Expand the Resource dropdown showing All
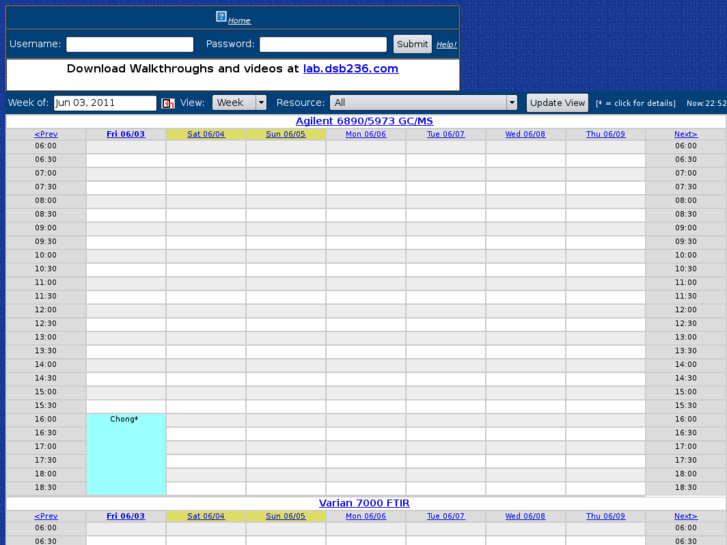Image resolution: width=727 pixels, height=545 pixels. (x=423, y=103)
